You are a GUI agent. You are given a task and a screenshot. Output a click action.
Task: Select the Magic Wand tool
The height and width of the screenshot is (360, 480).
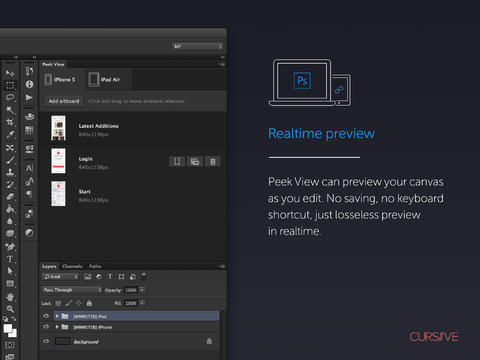click(x=10, y=110)
